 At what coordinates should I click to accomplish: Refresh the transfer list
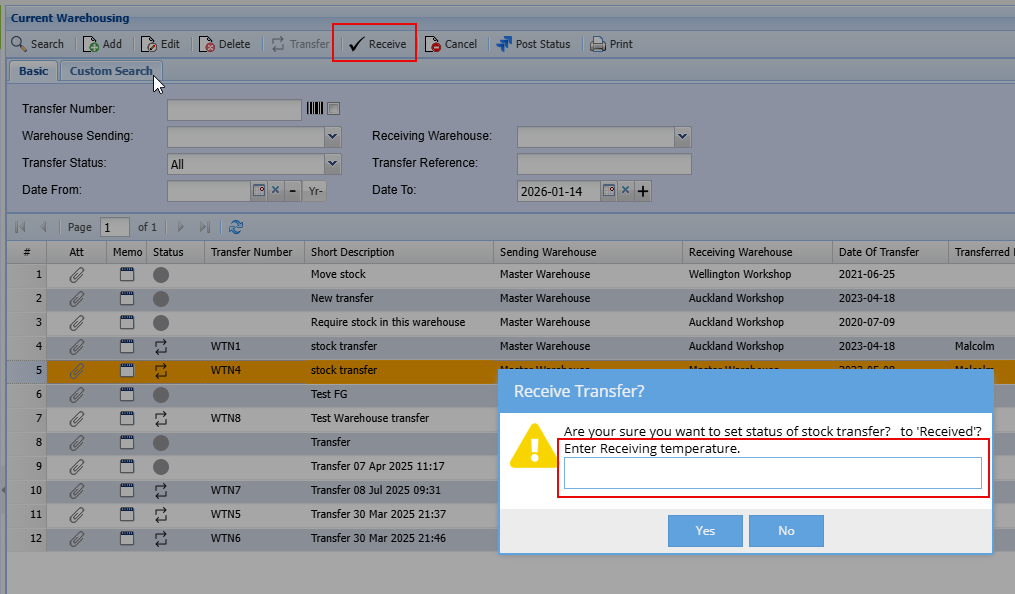click(x=236, y=227)
